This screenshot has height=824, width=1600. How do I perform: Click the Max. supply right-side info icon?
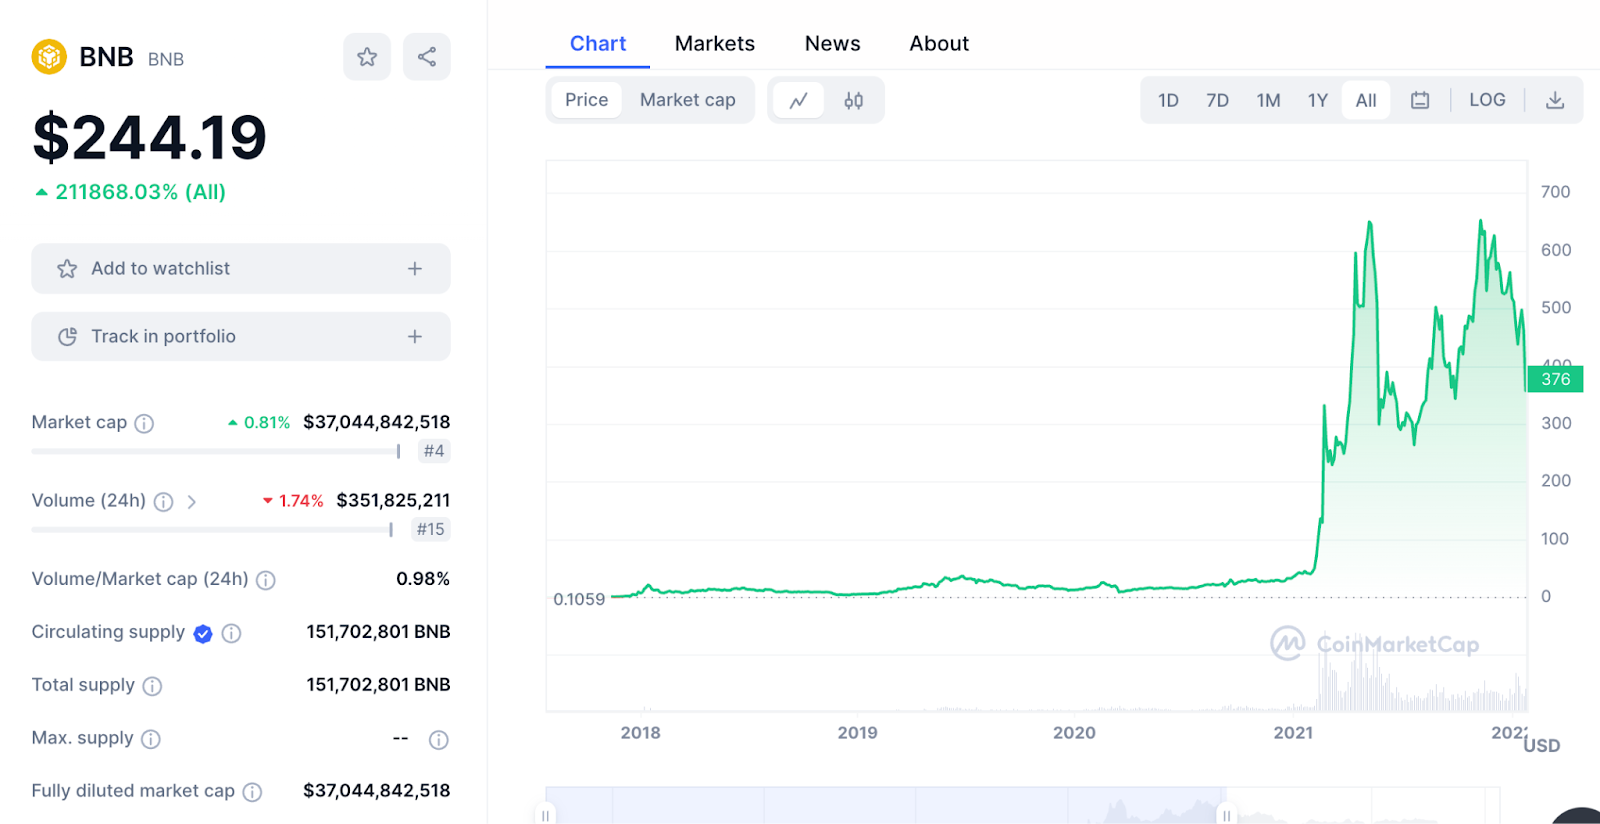pos(438,740)
